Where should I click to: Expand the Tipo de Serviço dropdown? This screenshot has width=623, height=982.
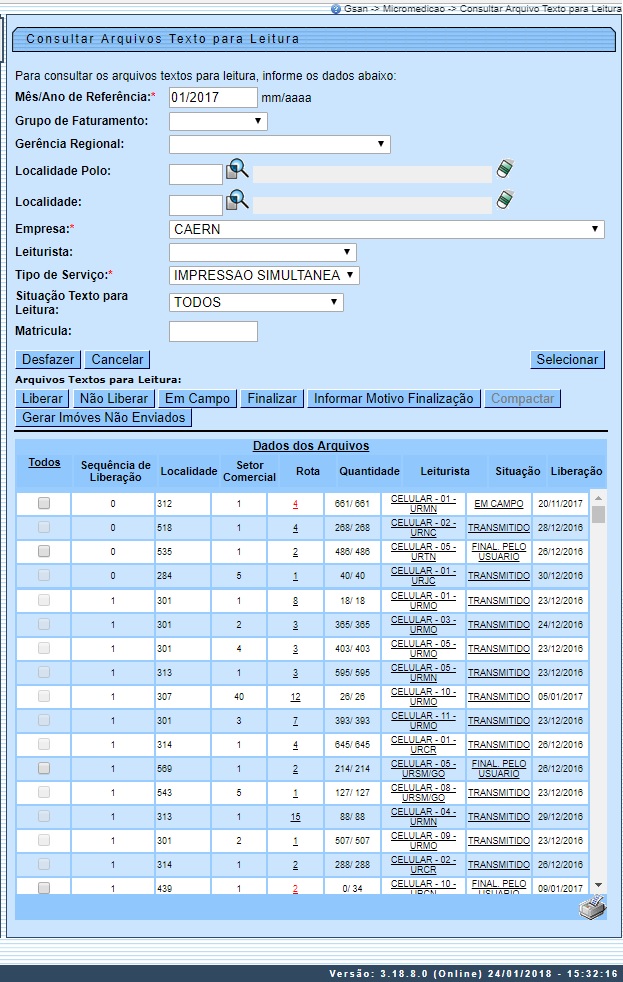264,275
